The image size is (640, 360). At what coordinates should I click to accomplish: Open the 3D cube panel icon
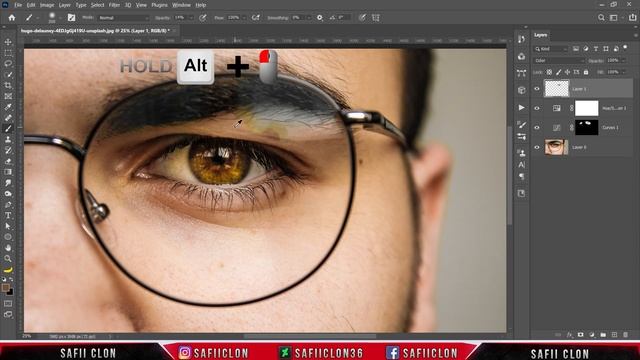(522, 90)
